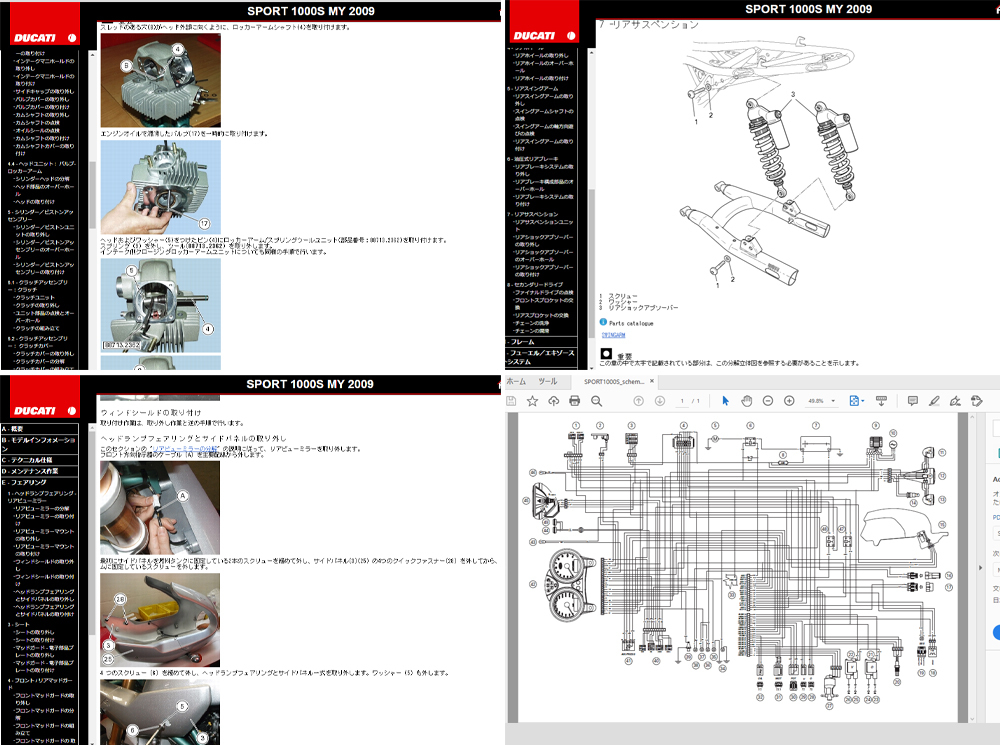Viewport: 1000px width, 745px height.
Task: Click the cylinder head photo labeled B and 4
Action: pos(161,80)
